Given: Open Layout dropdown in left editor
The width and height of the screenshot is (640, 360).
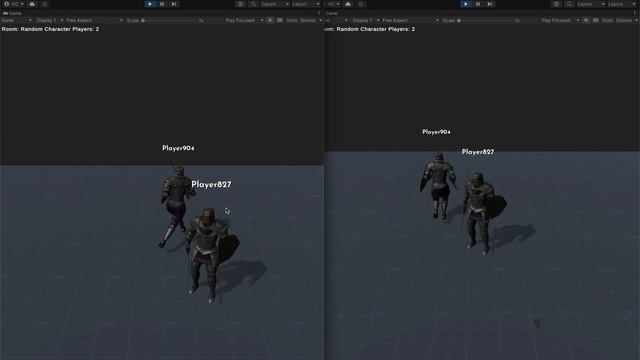Looking at the screenshot, I should pyautogui.click(x=306, y=4).
